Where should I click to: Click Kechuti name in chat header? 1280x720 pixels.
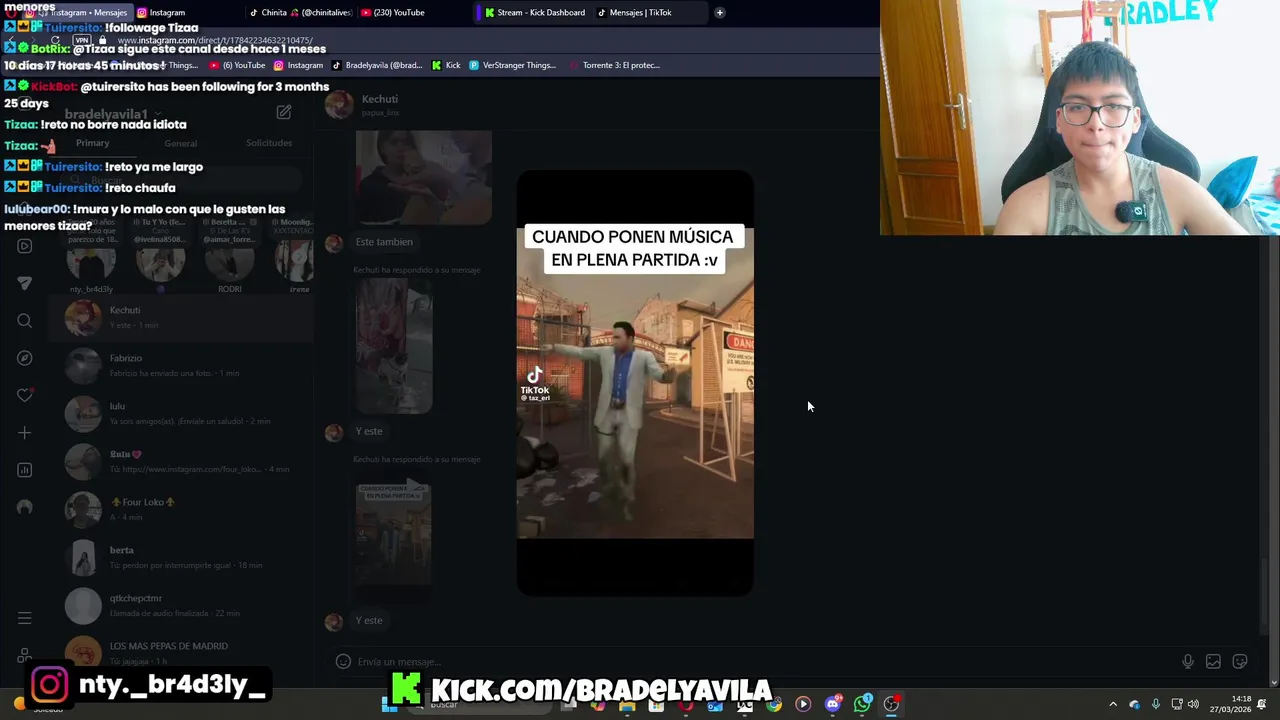click(x=380, y=99)
